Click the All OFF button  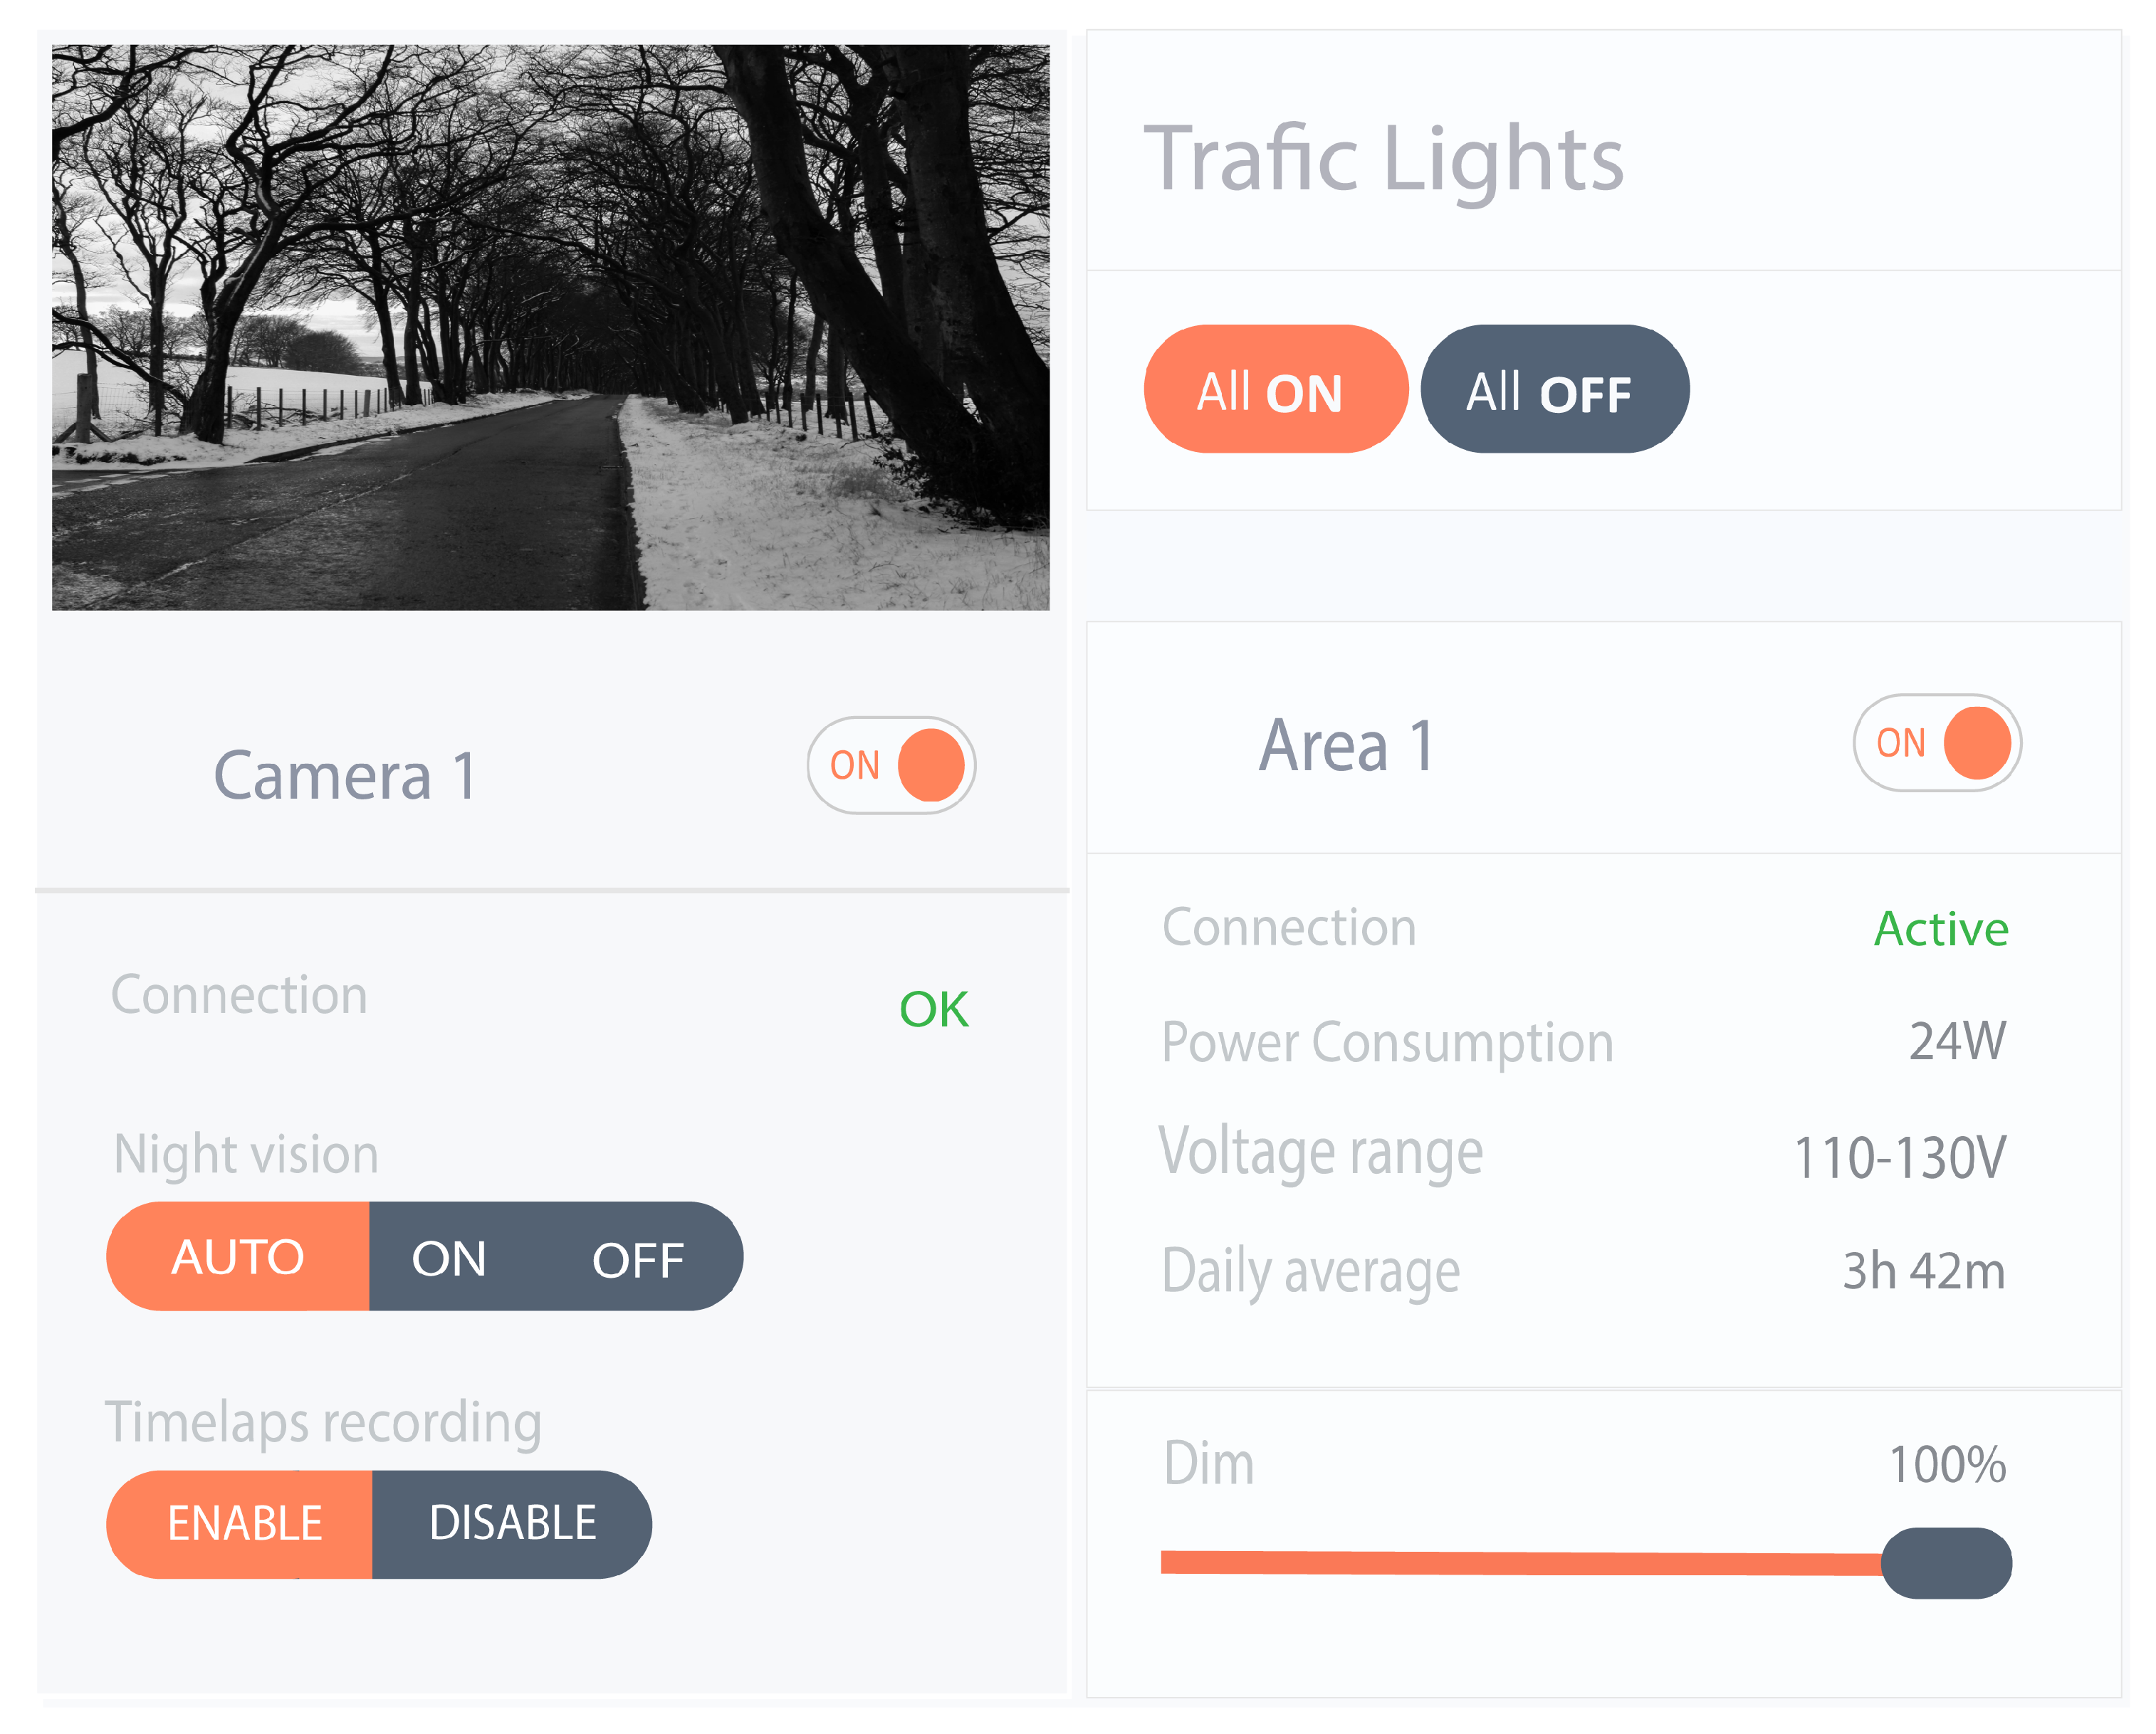point(1553,390)
